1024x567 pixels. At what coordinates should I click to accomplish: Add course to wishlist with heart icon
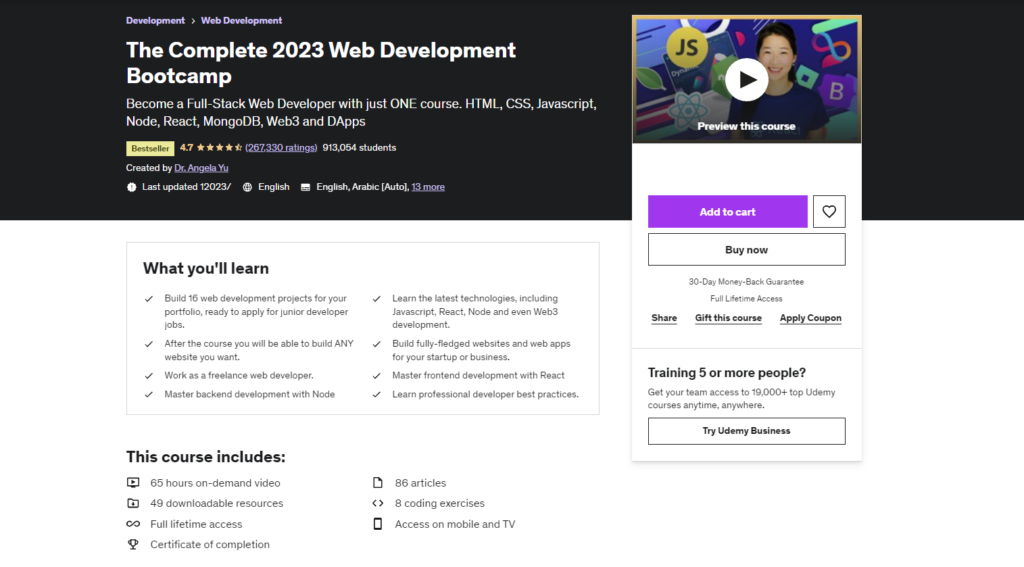coord(829,212)
